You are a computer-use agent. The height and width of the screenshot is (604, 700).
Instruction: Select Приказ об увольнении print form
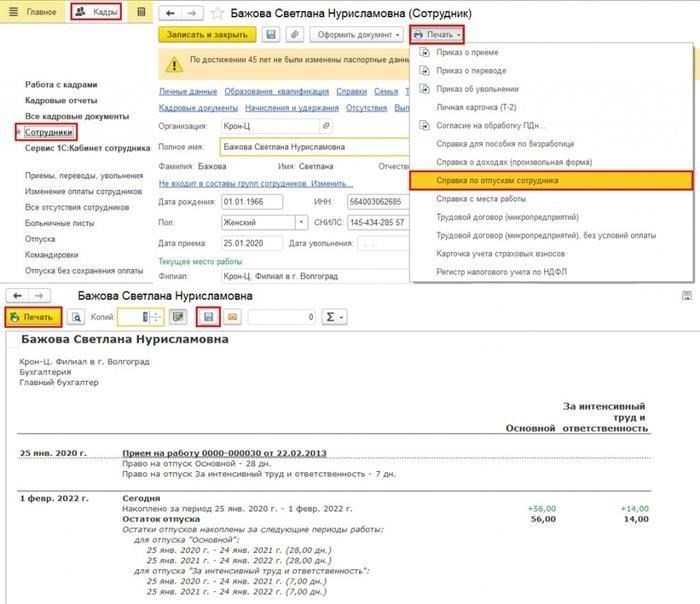click(x=477, y=89)
